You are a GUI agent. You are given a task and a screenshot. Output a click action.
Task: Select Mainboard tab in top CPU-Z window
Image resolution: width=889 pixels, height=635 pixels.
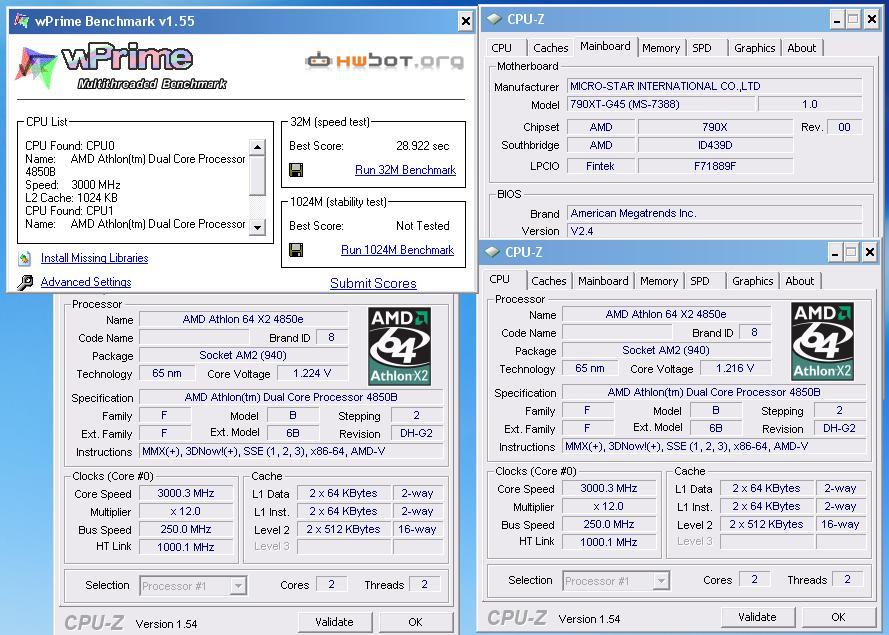605,46
